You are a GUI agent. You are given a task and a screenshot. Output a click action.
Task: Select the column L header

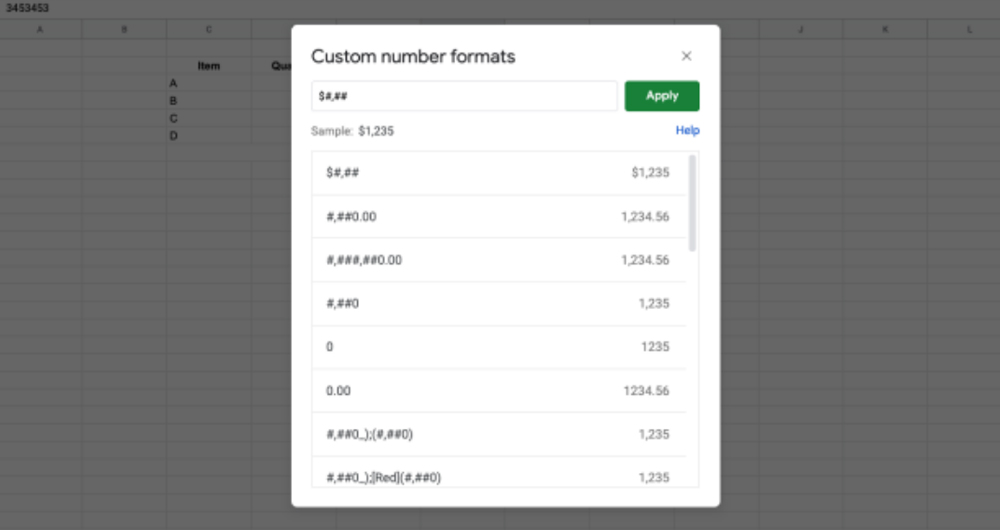pos(968,30)
